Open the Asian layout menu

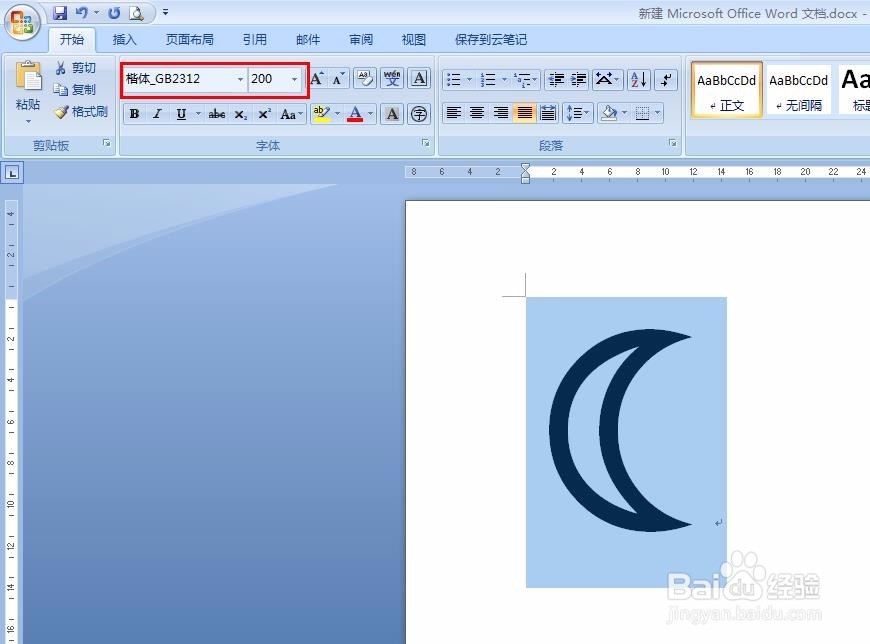(x=607, y=80)
